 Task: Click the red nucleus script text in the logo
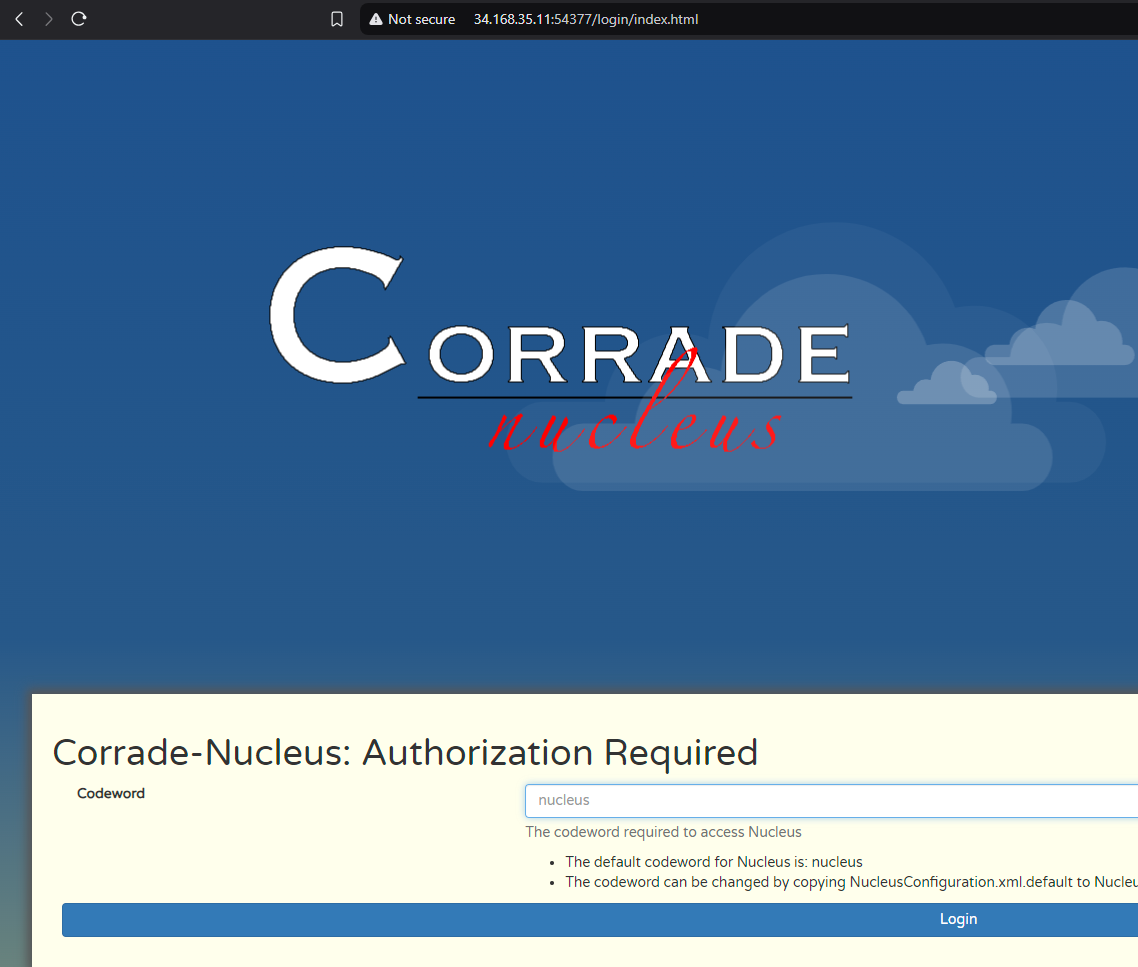tap(634, 430)
